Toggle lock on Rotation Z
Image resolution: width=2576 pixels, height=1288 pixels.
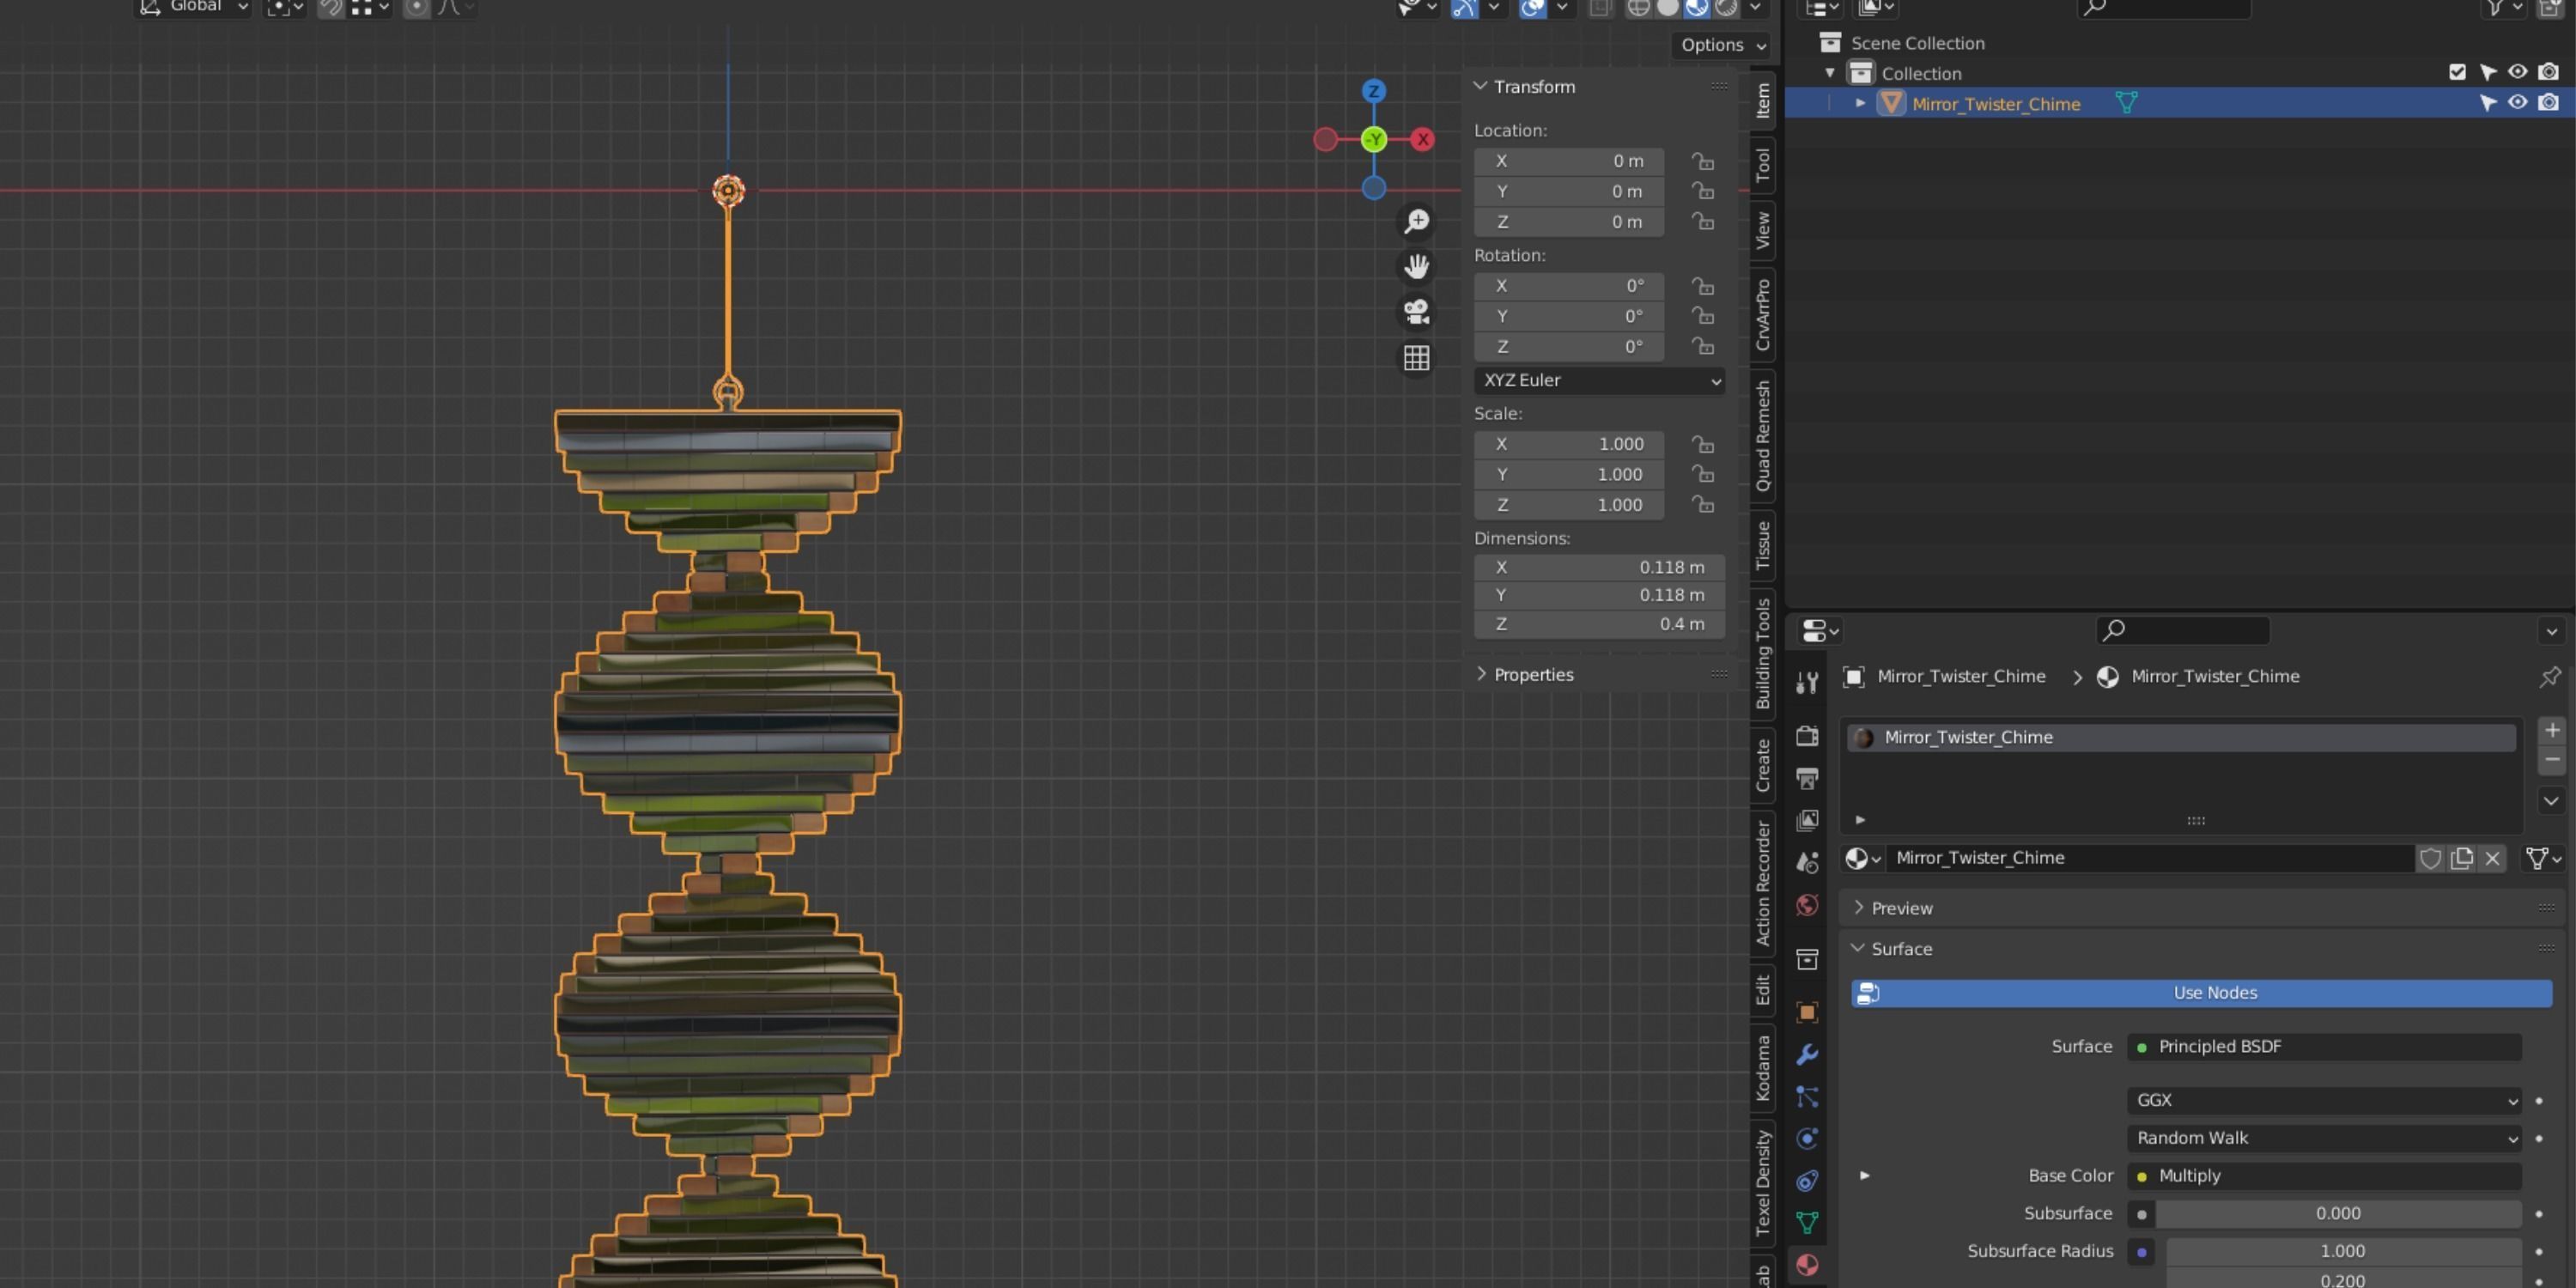coord(1702,346)
